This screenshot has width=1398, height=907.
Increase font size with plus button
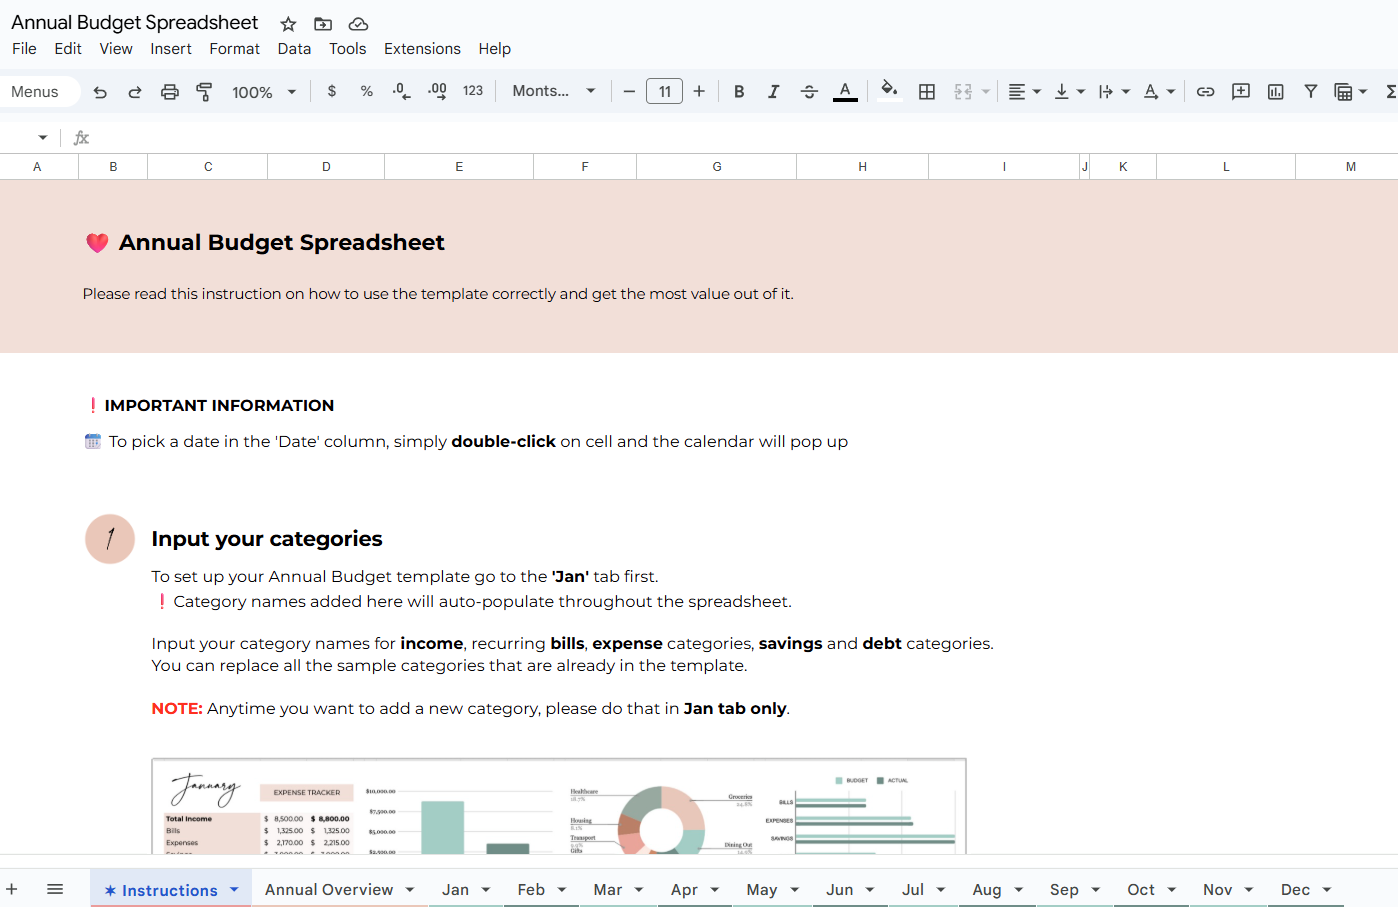tap(699, 91)
